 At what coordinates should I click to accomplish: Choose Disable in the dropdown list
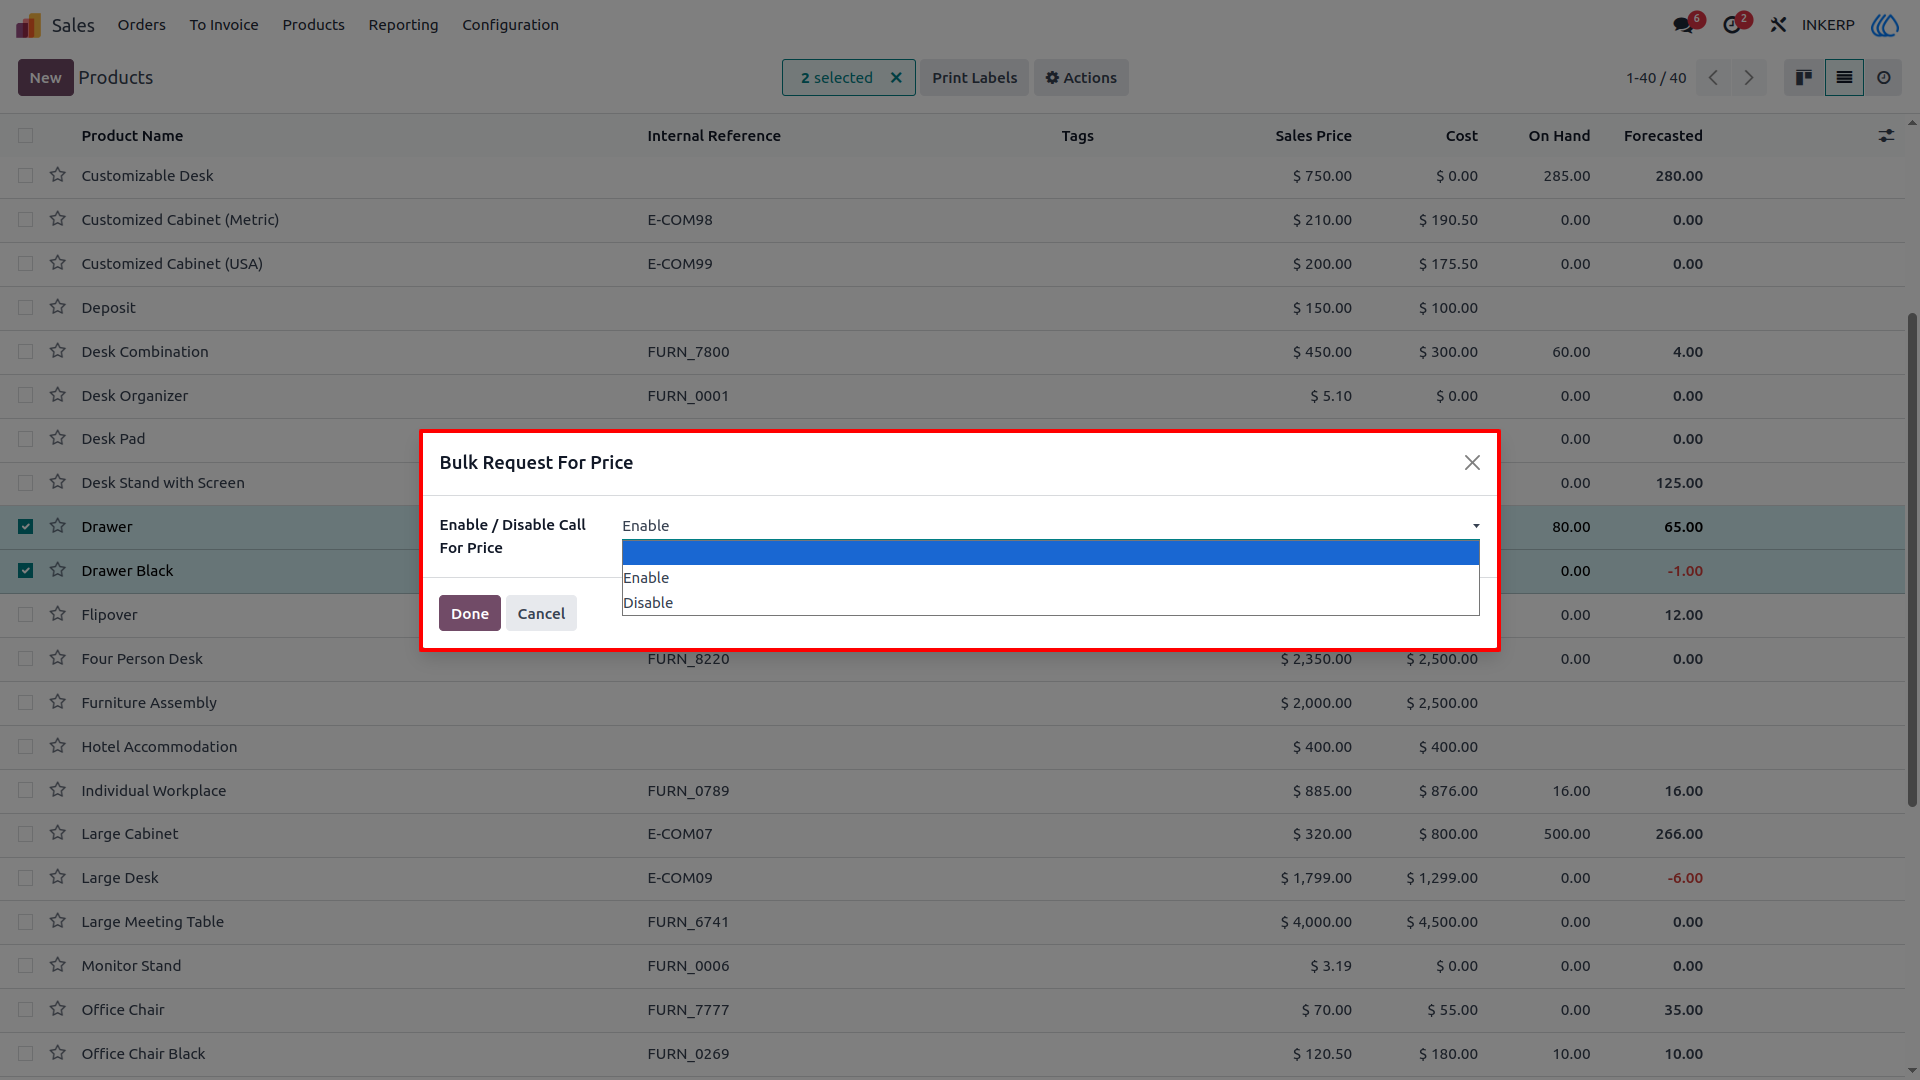1050,603
